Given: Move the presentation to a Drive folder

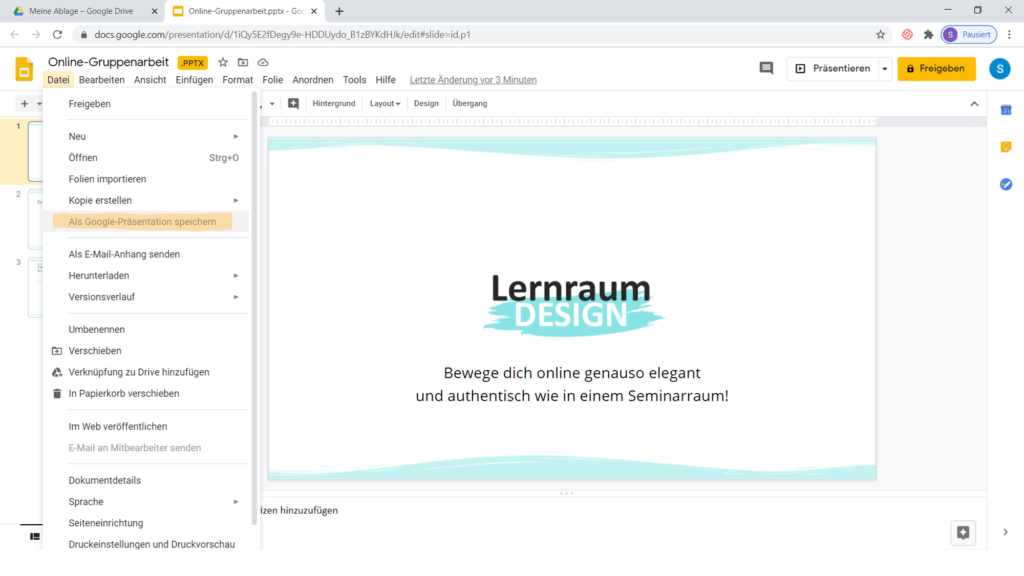Looking at the screenshot, I should tap(241, 61).
